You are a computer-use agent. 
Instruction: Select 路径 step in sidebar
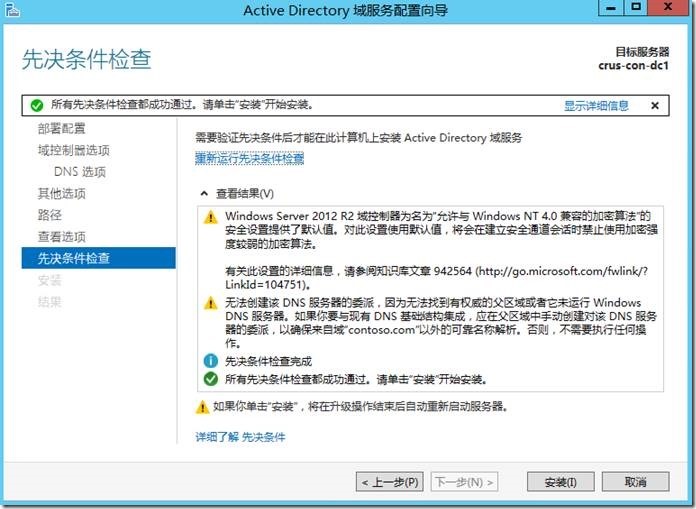click(x=49, y=215)
